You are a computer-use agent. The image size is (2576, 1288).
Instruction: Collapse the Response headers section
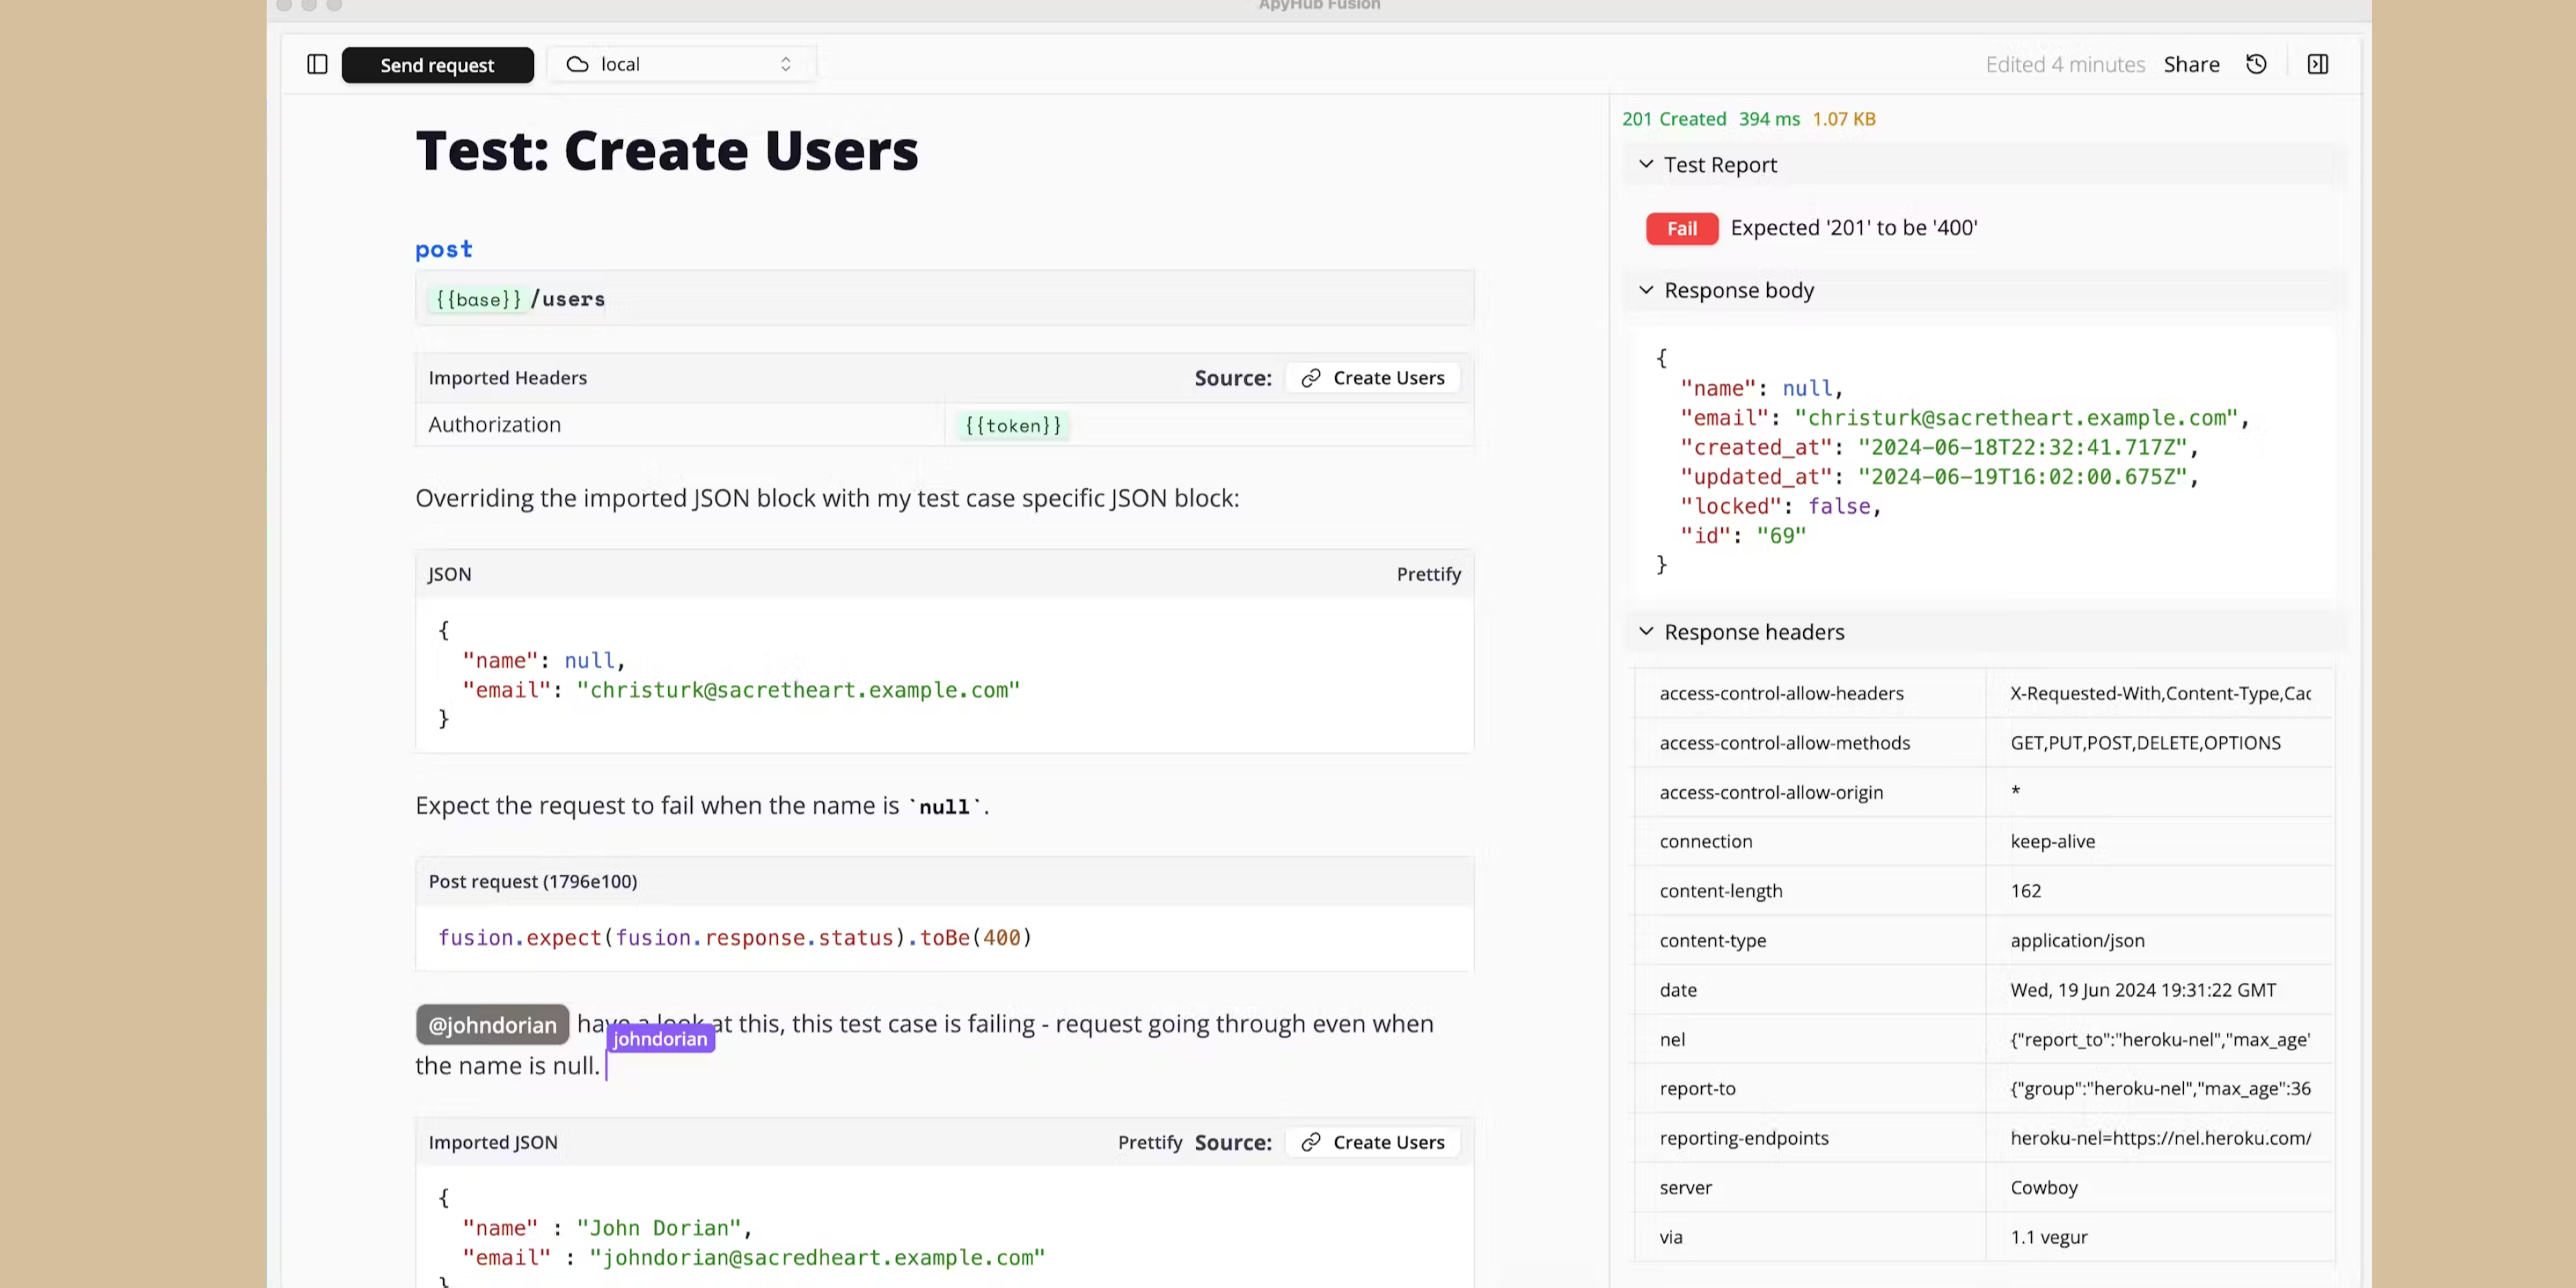click(1646, 631)
